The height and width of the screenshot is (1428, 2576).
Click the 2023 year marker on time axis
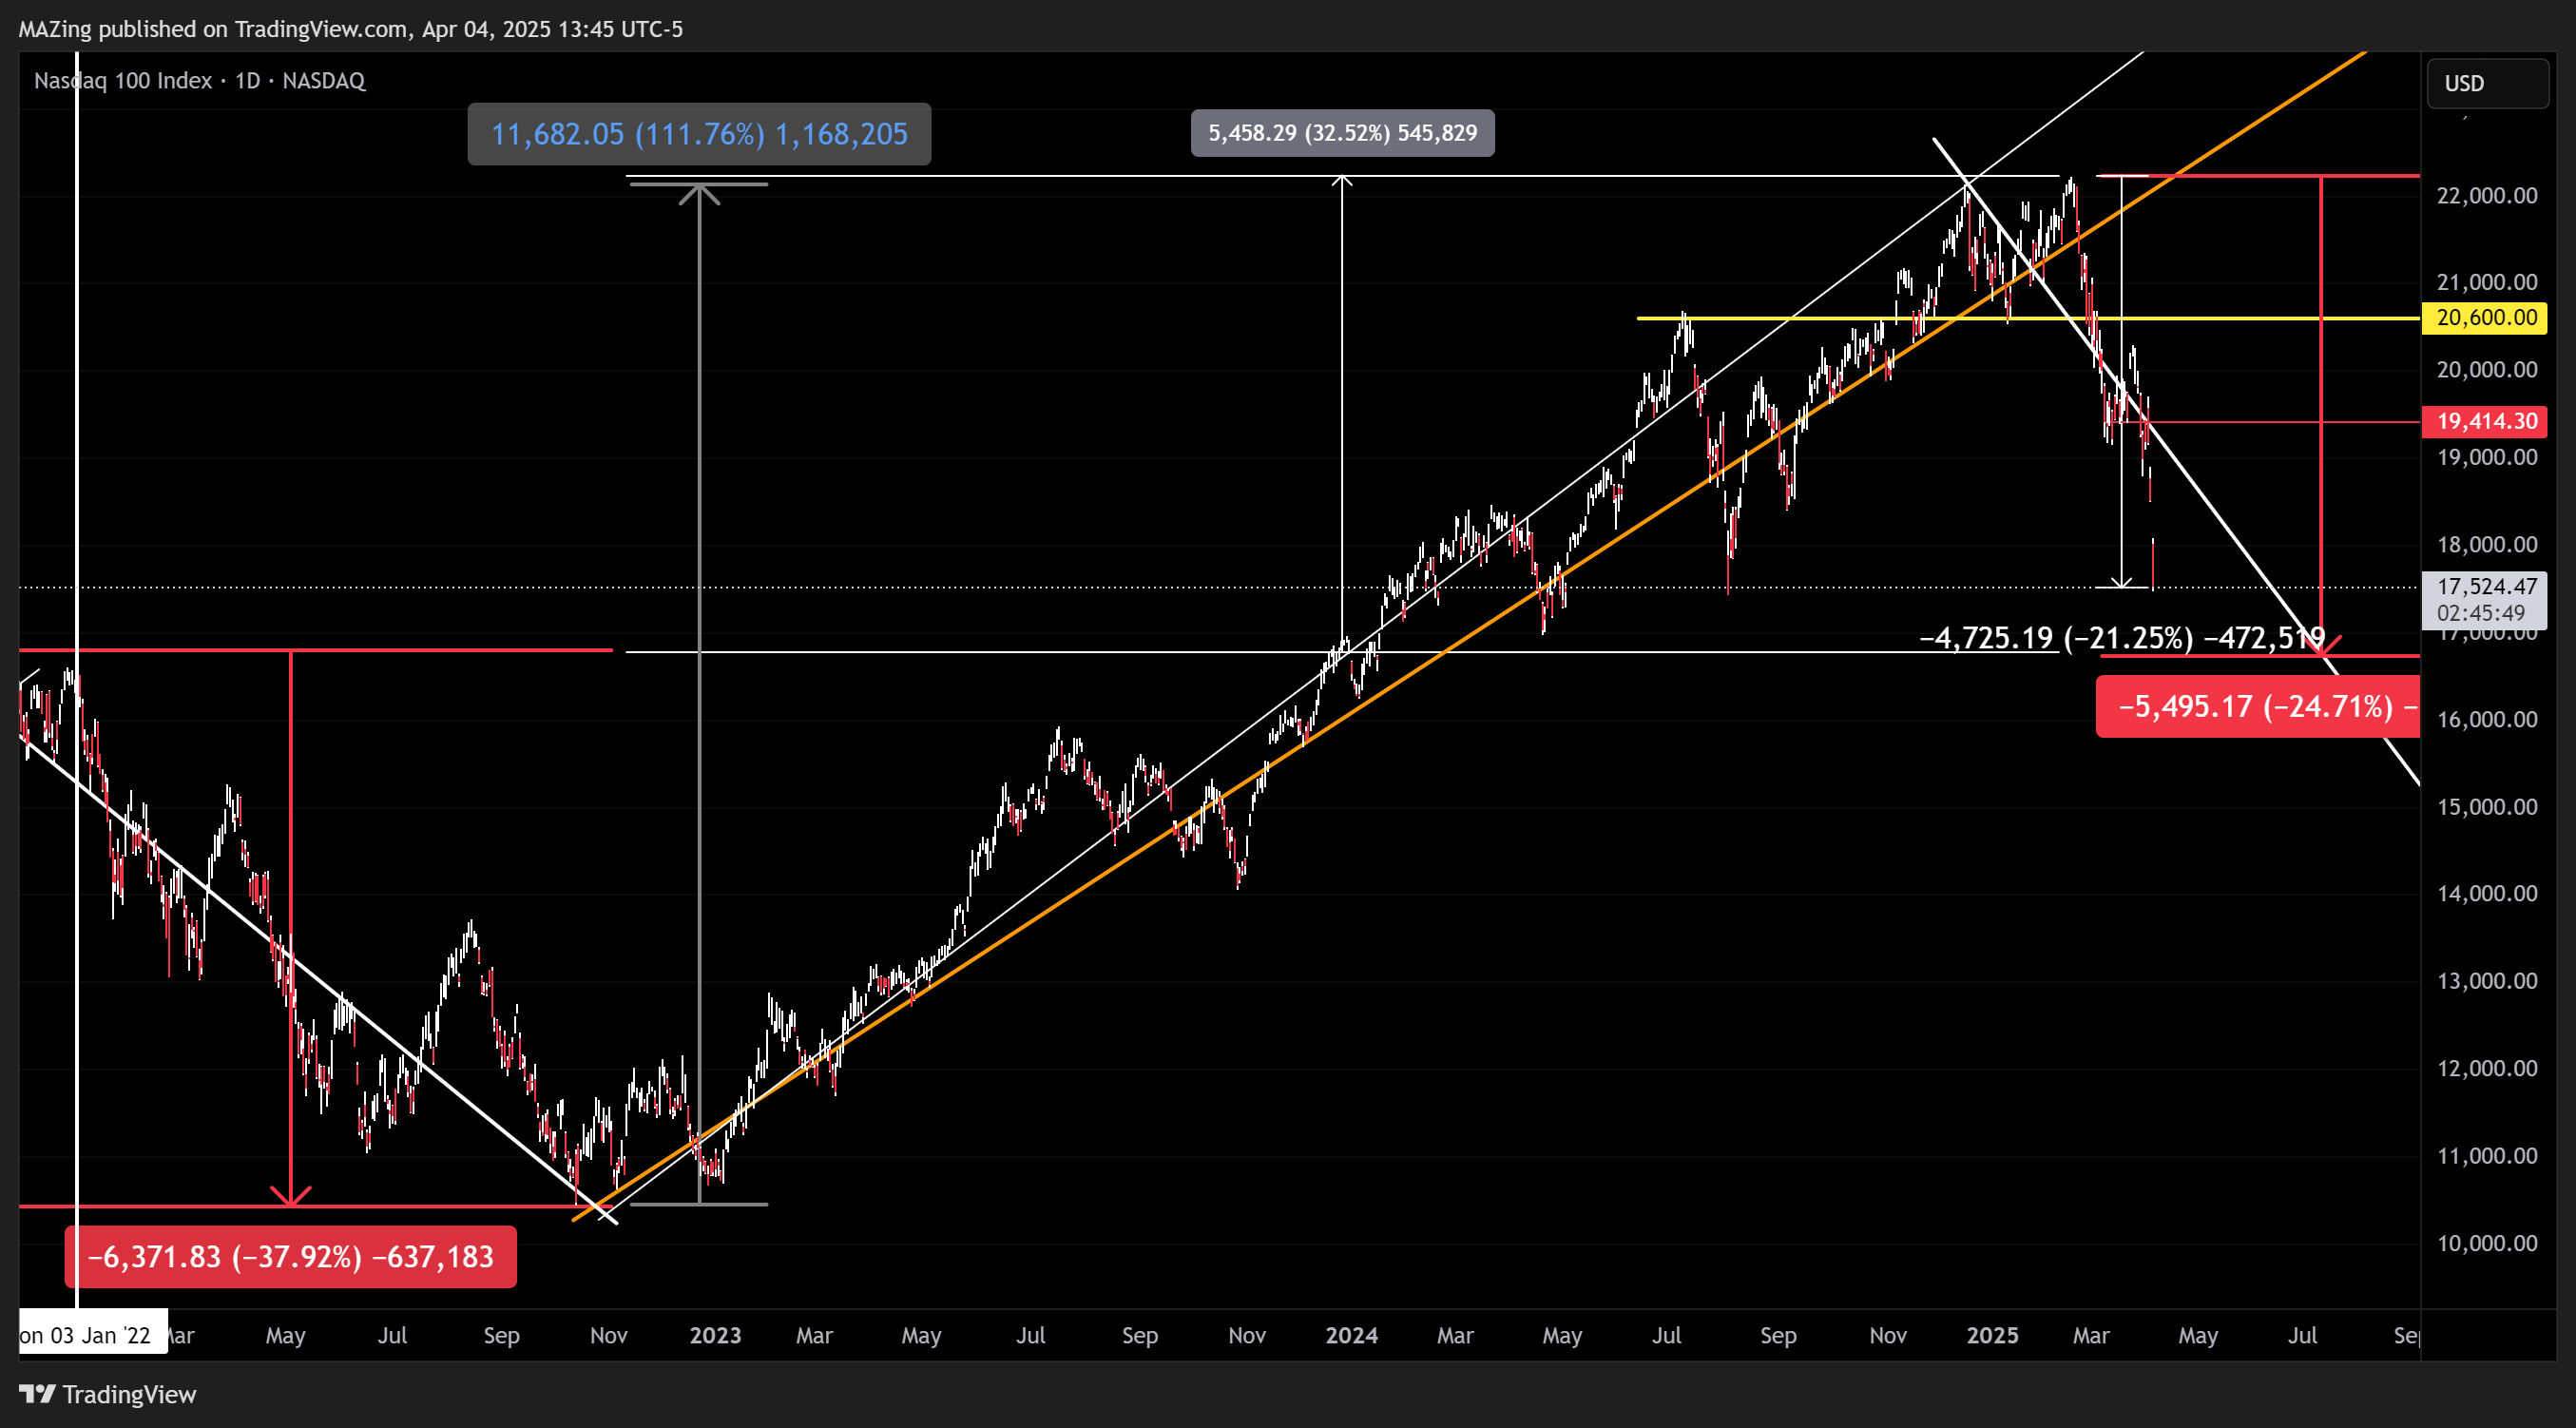(x=715, y=1335)
